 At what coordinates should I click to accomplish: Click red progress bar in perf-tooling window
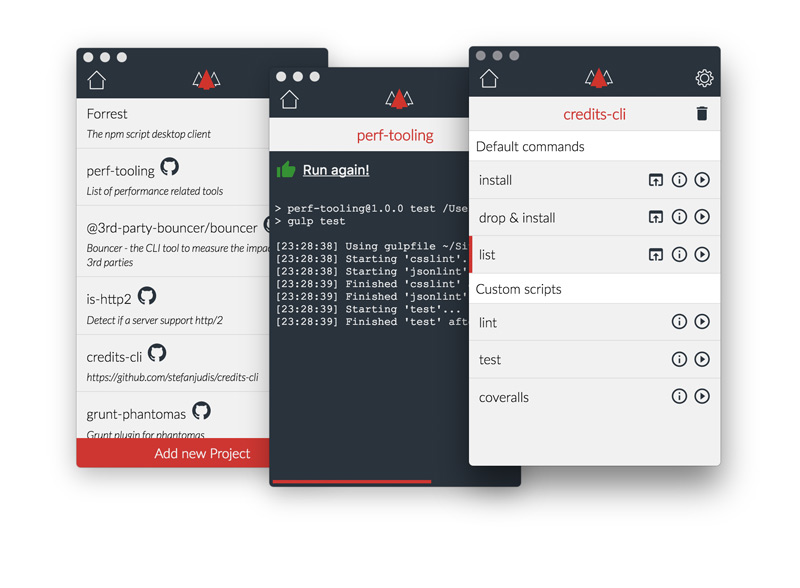(352, 481)
